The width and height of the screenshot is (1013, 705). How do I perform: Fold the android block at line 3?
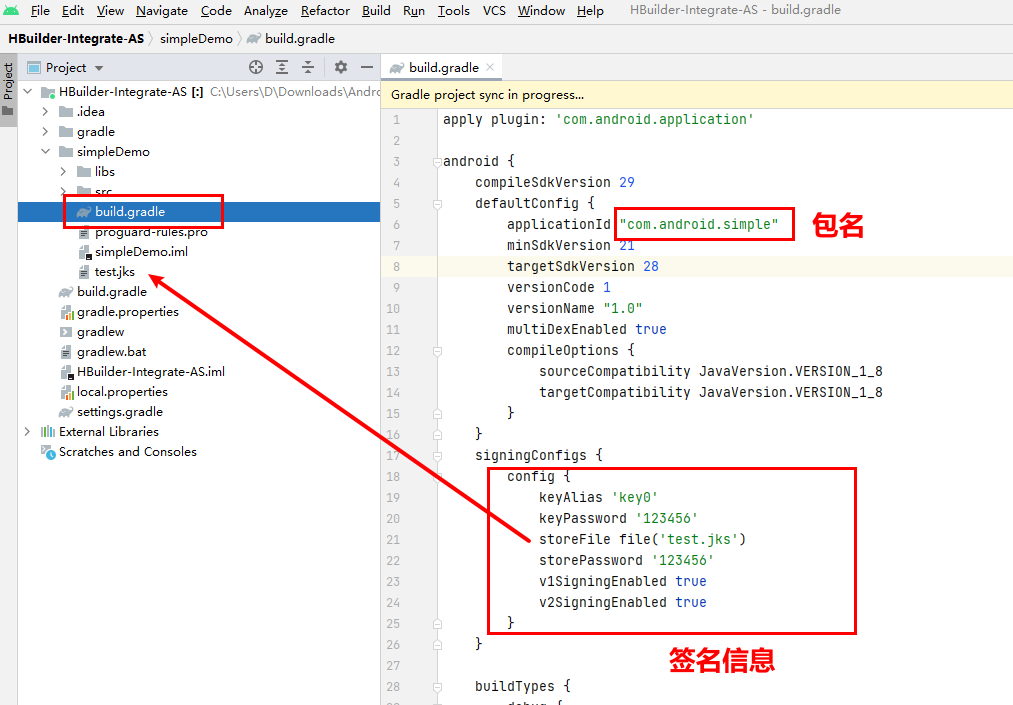point(436,162)
